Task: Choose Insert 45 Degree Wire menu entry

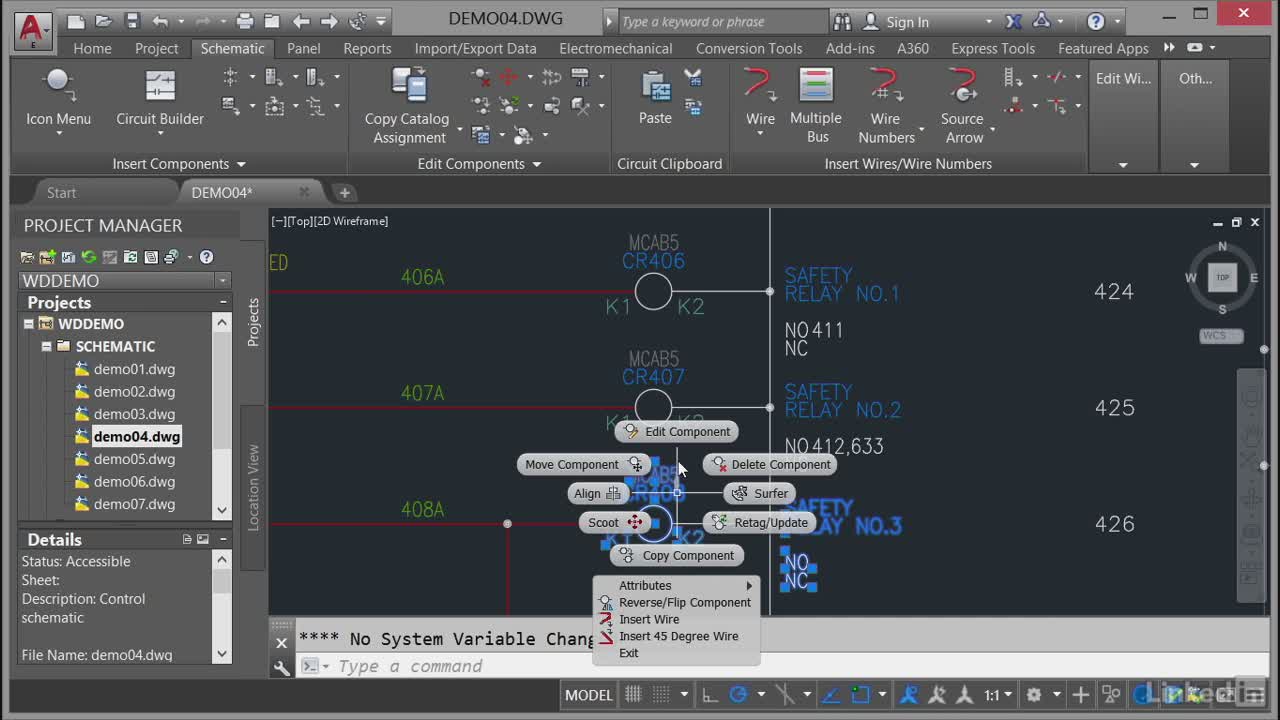Action: point(678,636)
